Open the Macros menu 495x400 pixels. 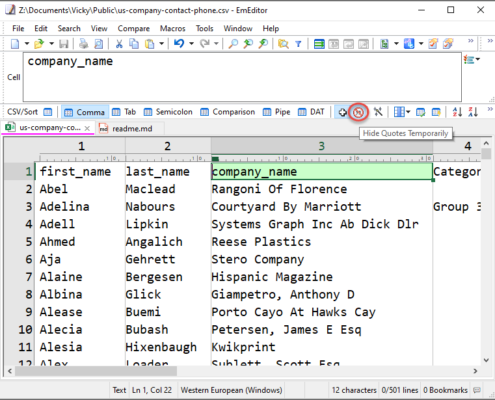coord(172,29)
